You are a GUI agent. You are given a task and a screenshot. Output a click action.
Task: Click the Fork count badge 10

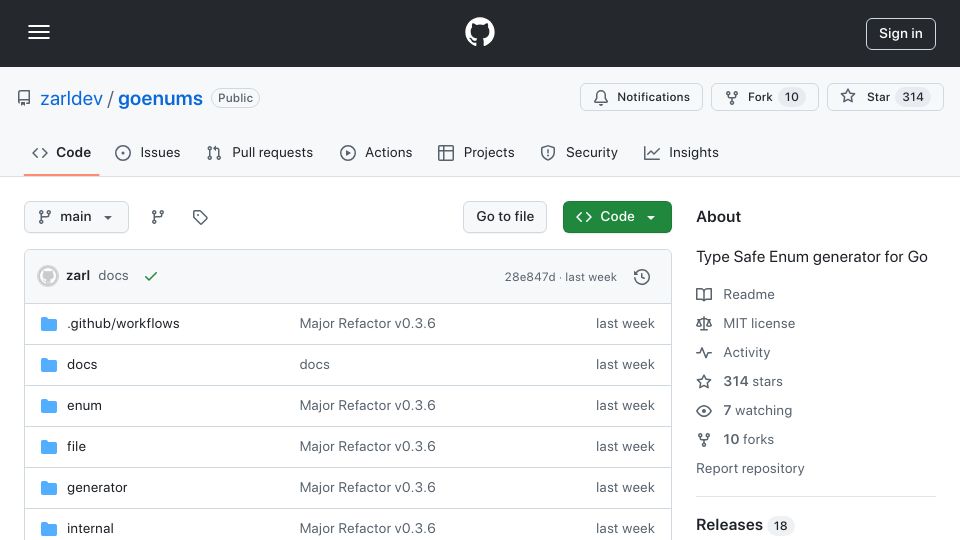tap(792, 97)
